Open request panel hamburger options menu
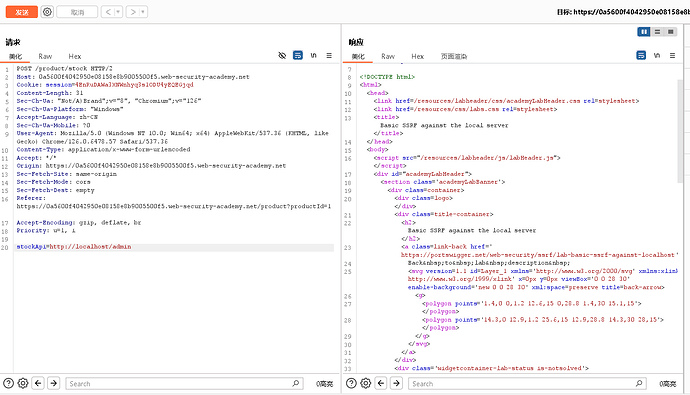 pyautogui.click(x=329, y=55)
